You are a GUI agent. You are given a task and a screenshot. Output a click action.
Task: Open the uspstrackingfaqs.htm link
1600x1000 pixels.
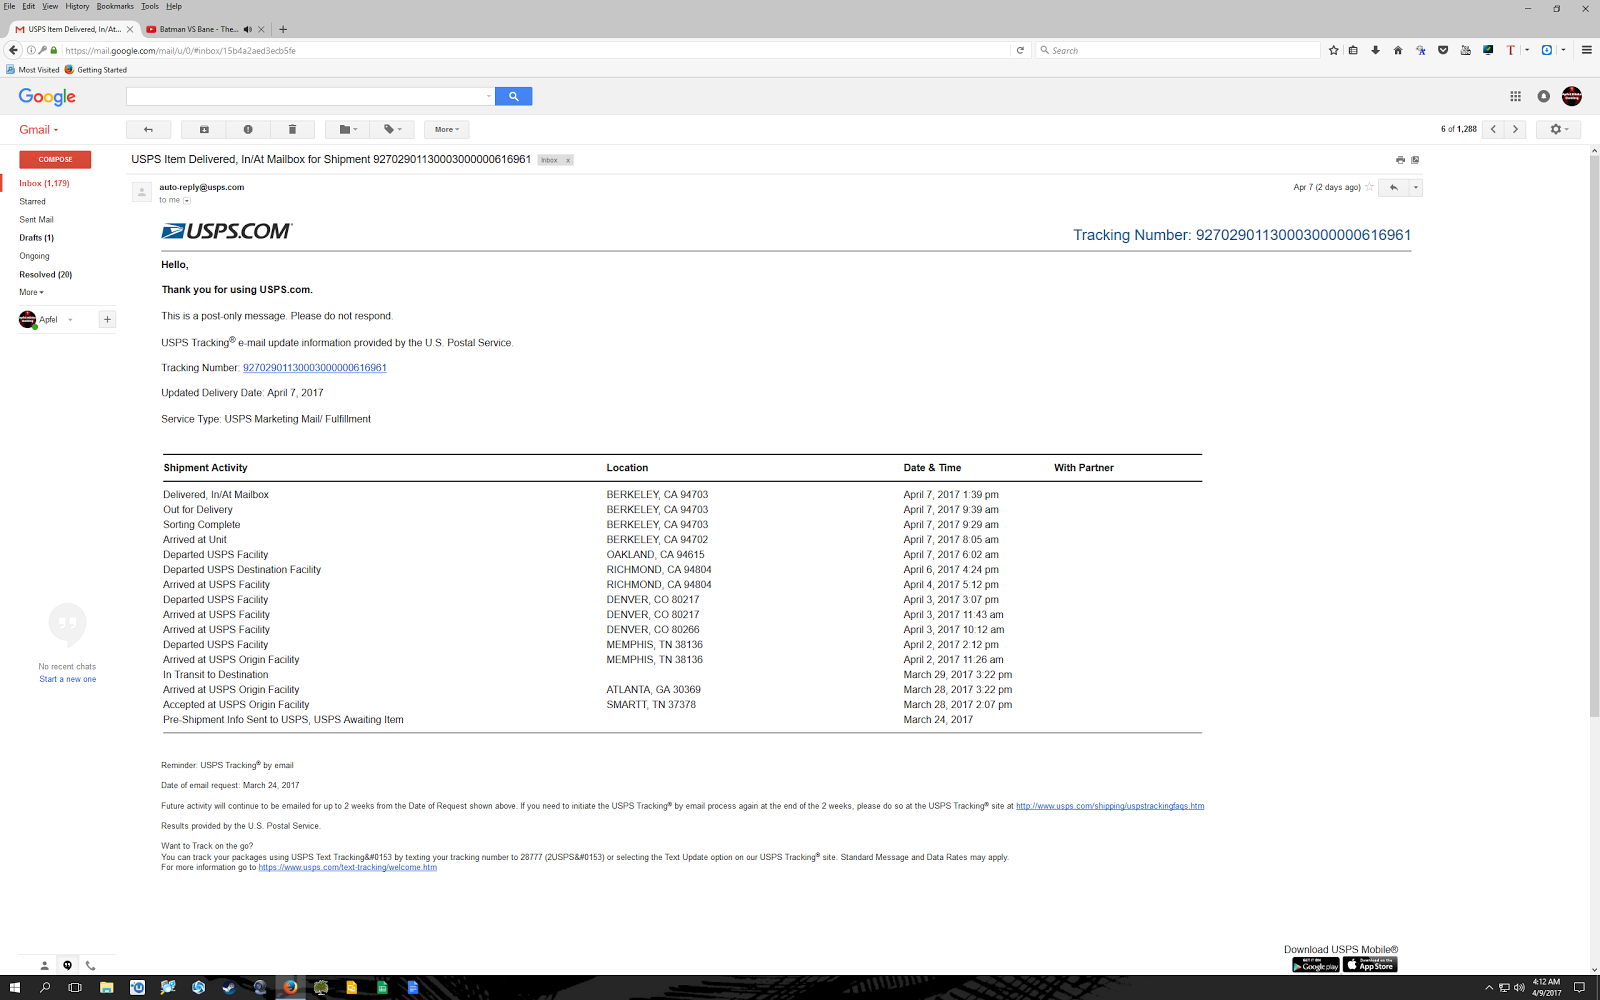point(1110,806)
